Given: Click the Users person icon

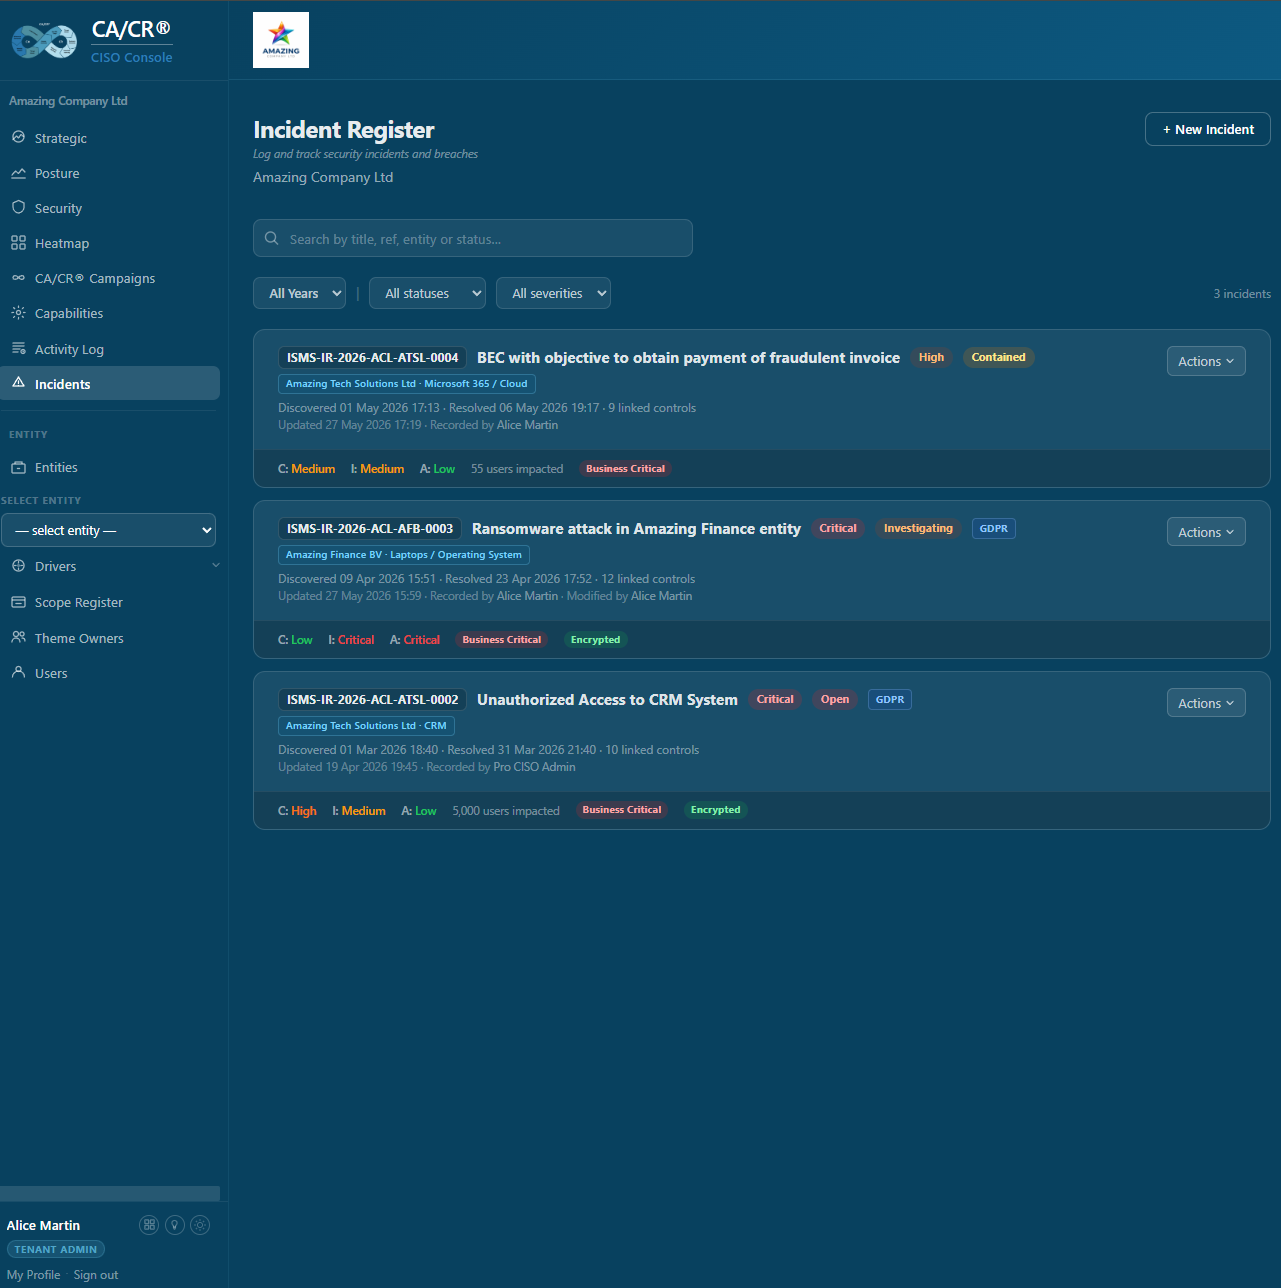Looking at the screenshot, I should (18, 672).
